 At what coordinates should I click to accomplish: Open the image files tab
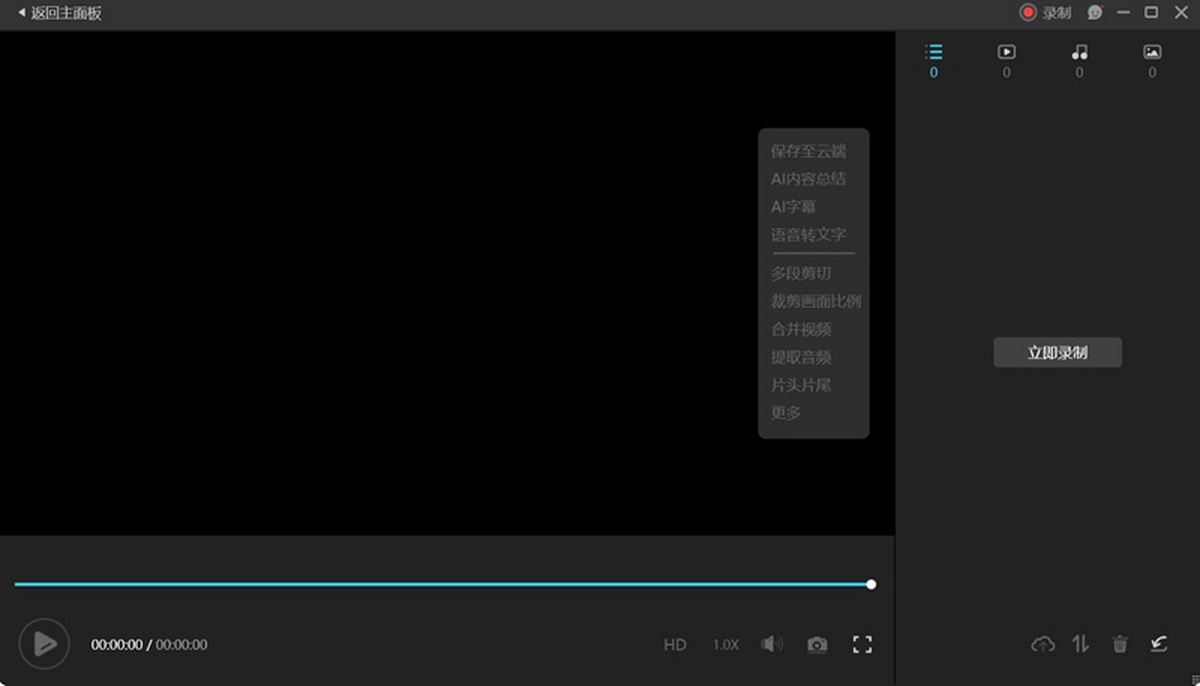(1152, 52)
